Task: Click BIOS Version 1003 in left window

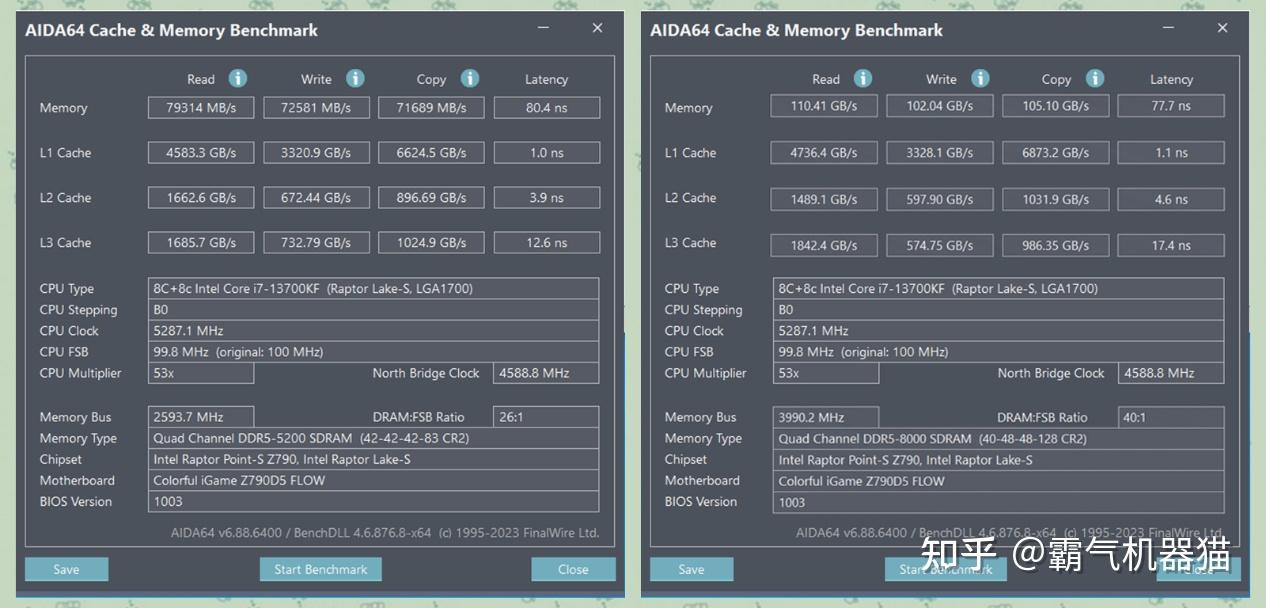Action: (374, 502)
